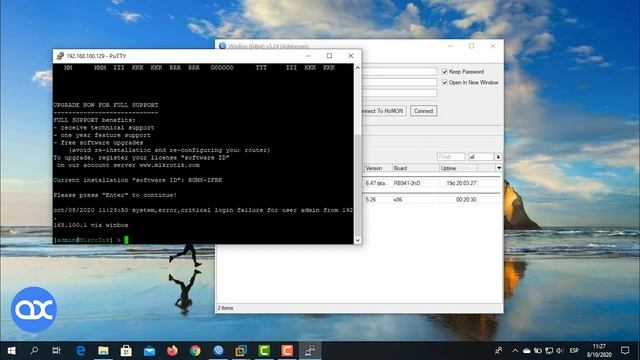The height and width of the screenshot is (360, 640).
Task: Open the column chooser dropdown arrow in WinBox table
Action: 499,168
